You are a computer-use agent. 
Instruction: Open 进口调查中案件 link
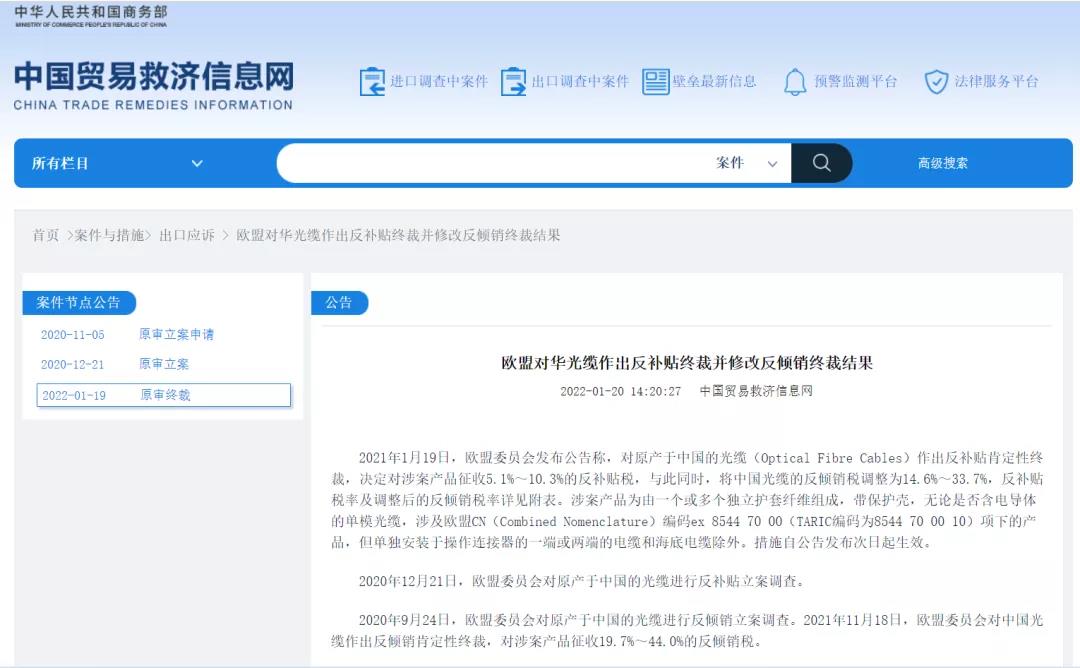tap(439, 81)
